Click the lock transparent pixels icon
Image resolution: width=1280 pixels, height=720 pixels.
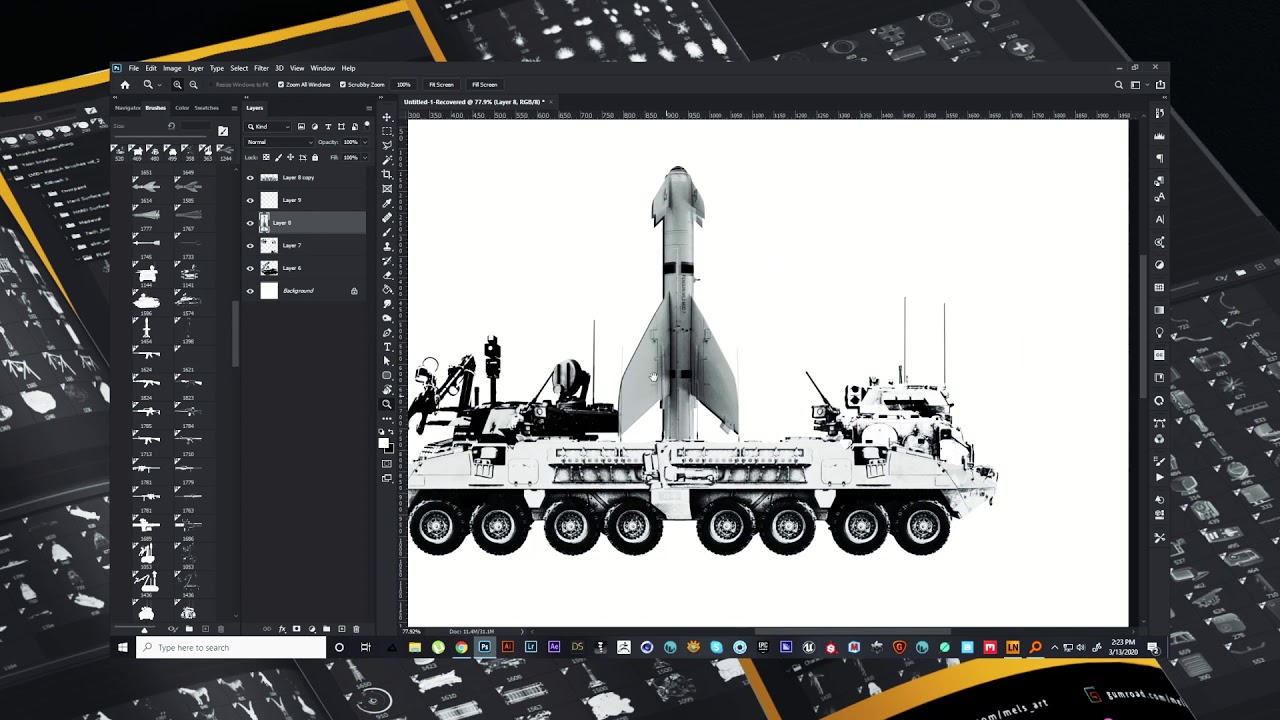(266, 157)
